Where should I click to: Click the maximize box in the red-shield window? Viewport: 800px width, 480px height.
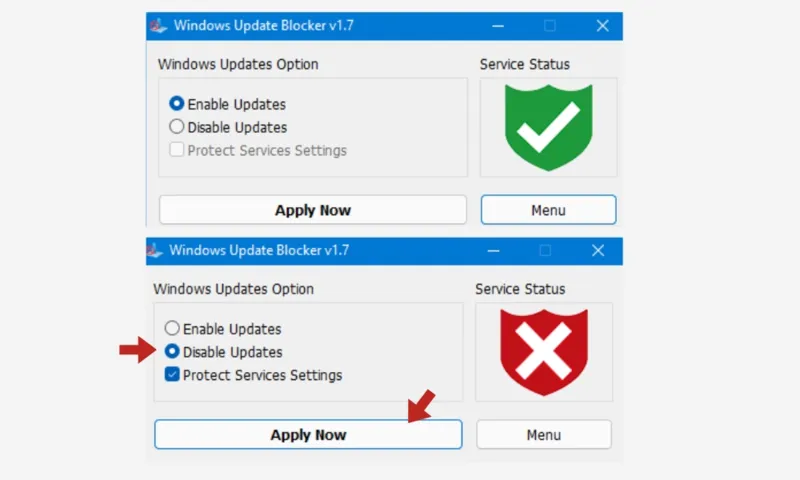point(545,250)
